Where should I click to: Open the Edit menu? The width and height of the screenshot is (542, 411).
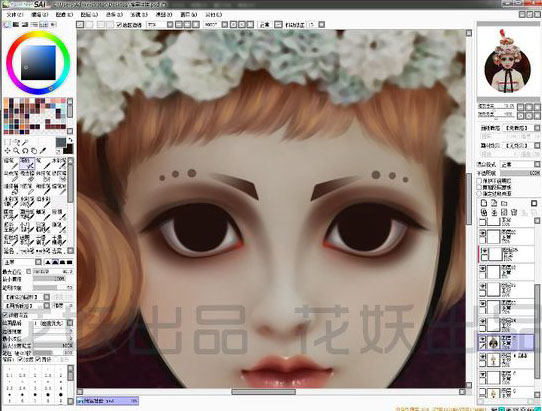click(x=39, y=15)
